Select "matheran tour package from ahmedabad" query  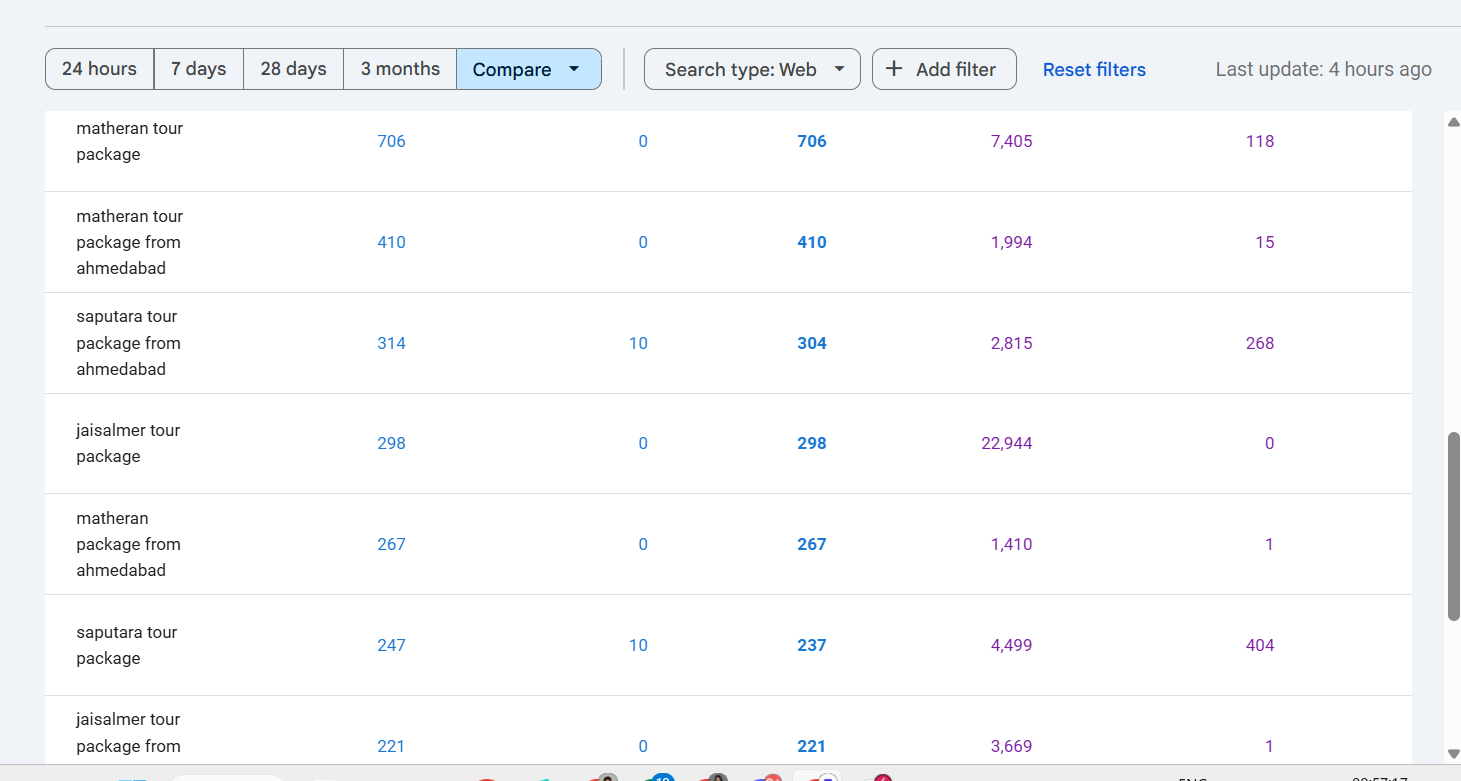(x=129, y=242)
